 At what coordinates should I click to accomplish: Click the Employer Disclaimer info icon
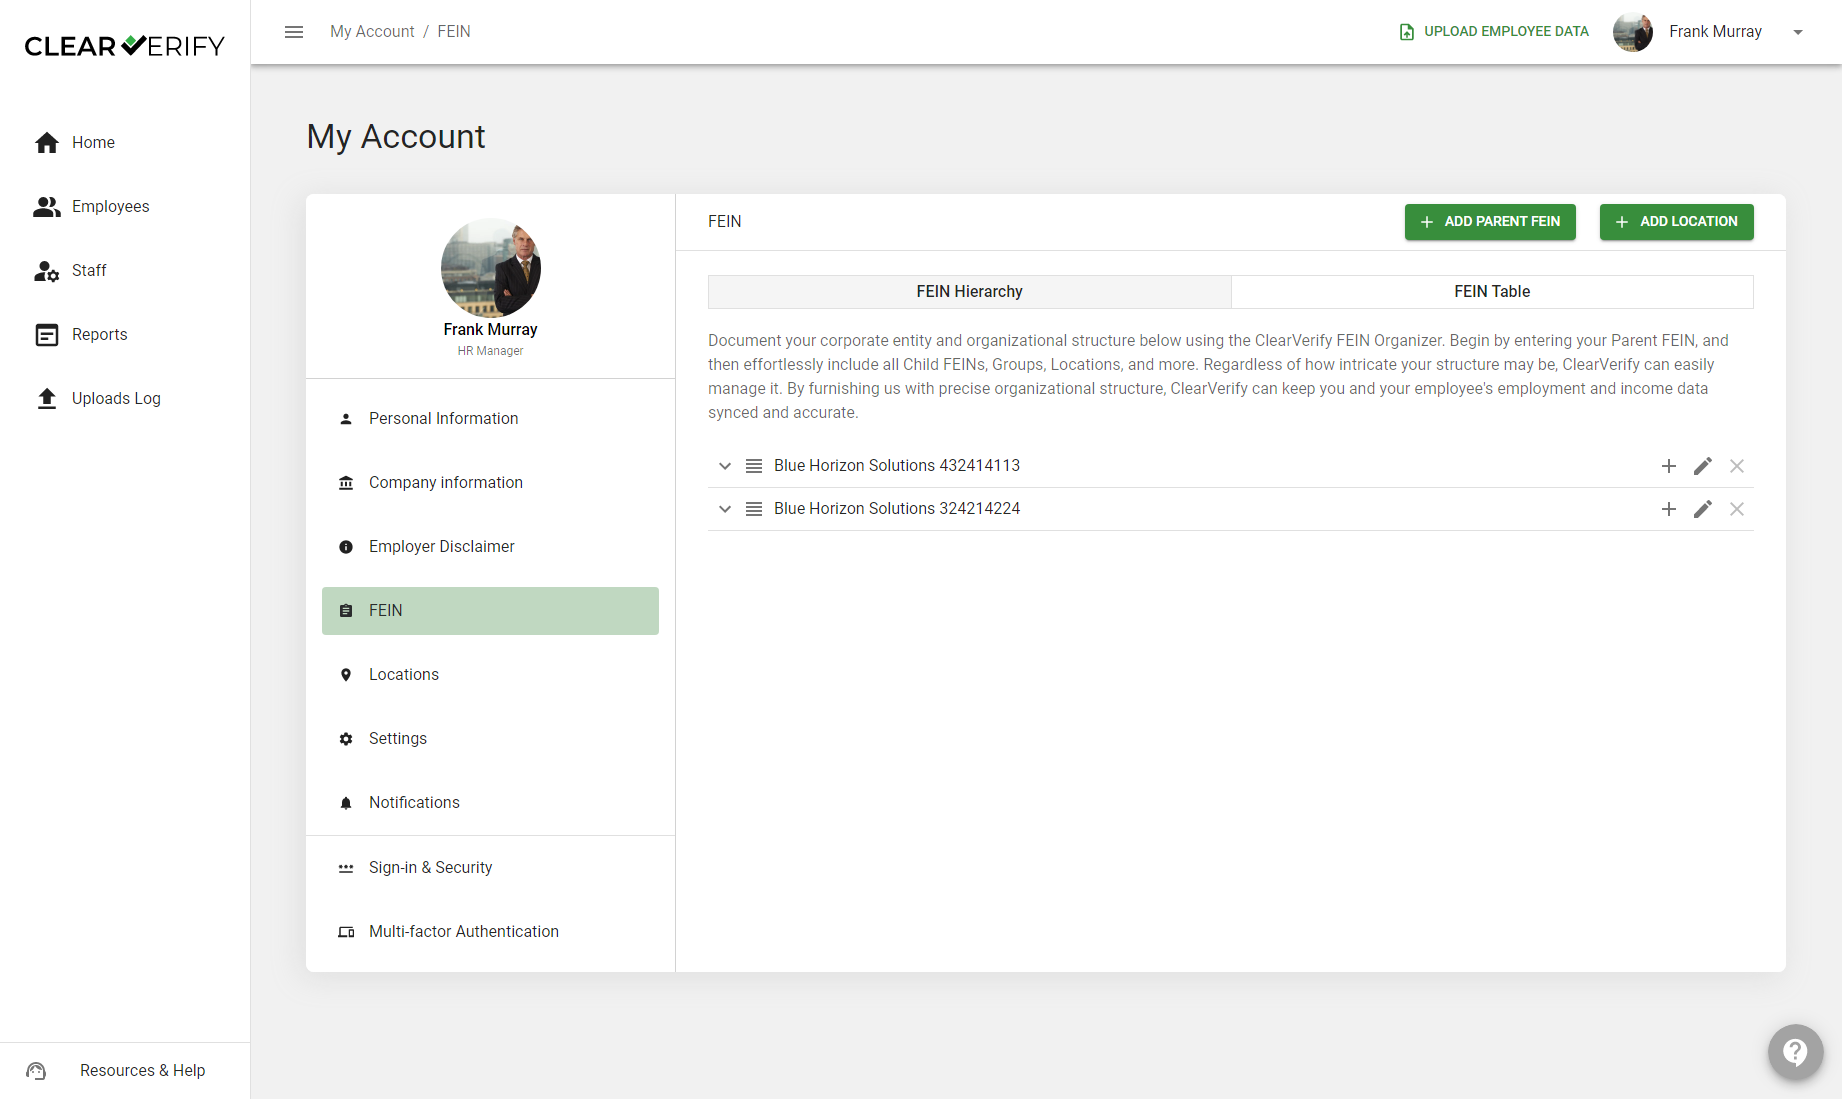coord(346,547)
